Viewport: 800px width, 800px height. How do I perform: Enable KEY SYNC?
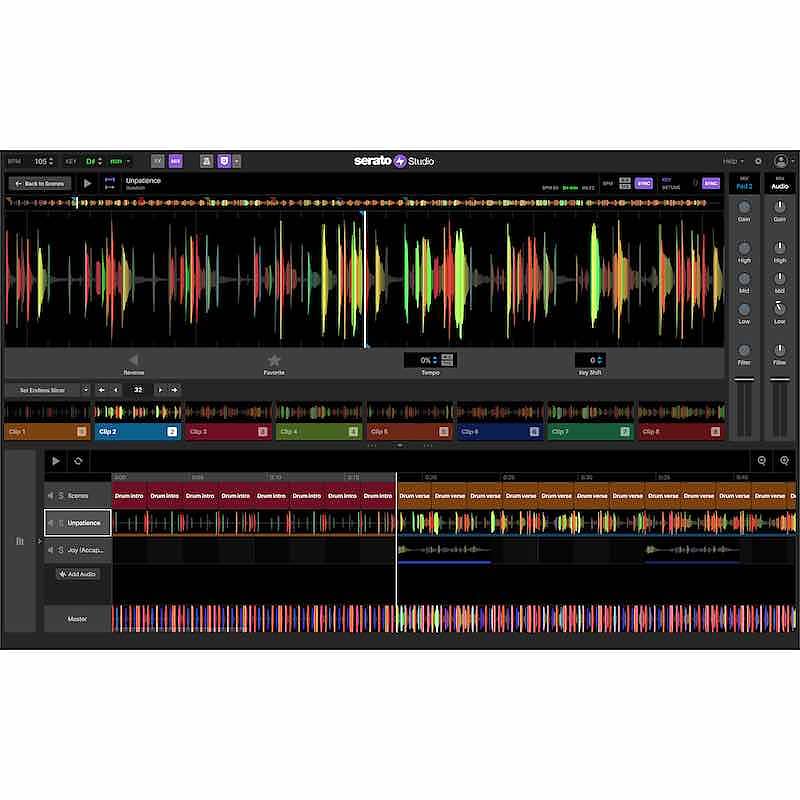coord(711,183)
